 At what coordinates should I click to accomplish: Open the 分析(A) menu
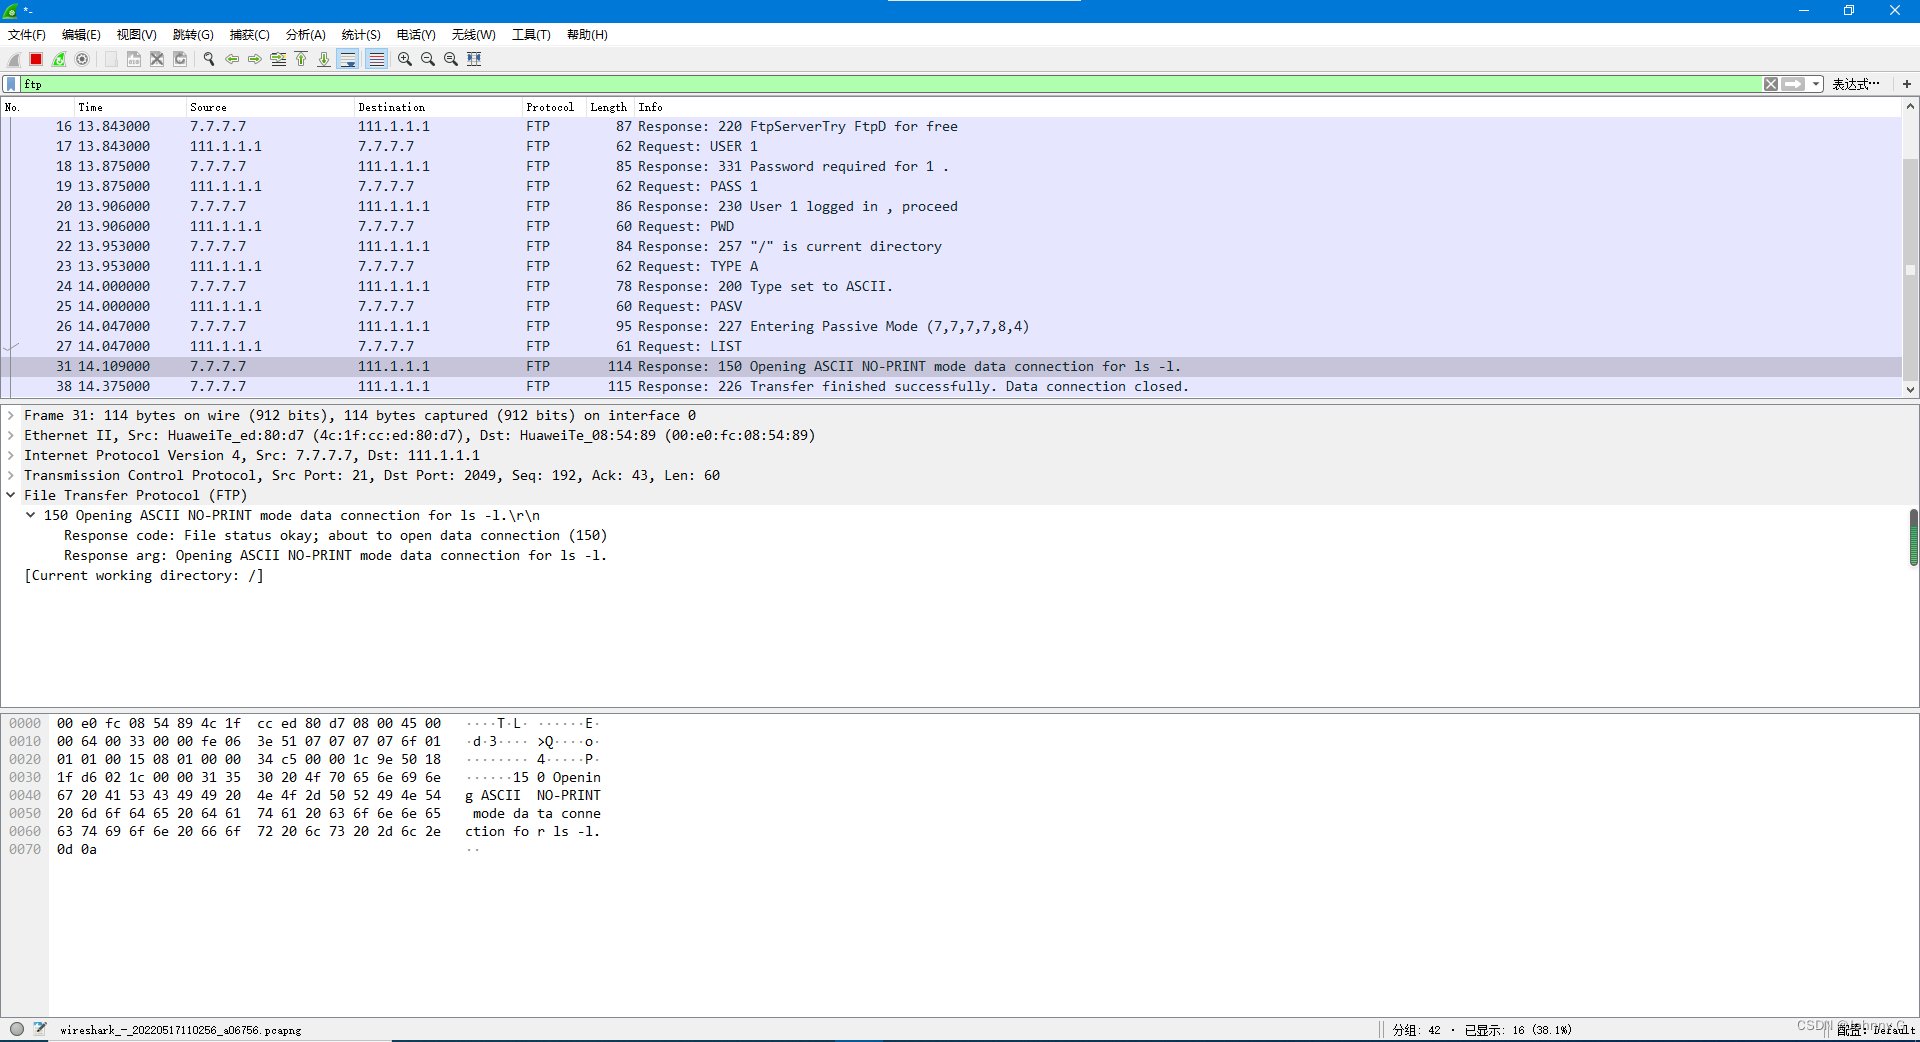306,35
